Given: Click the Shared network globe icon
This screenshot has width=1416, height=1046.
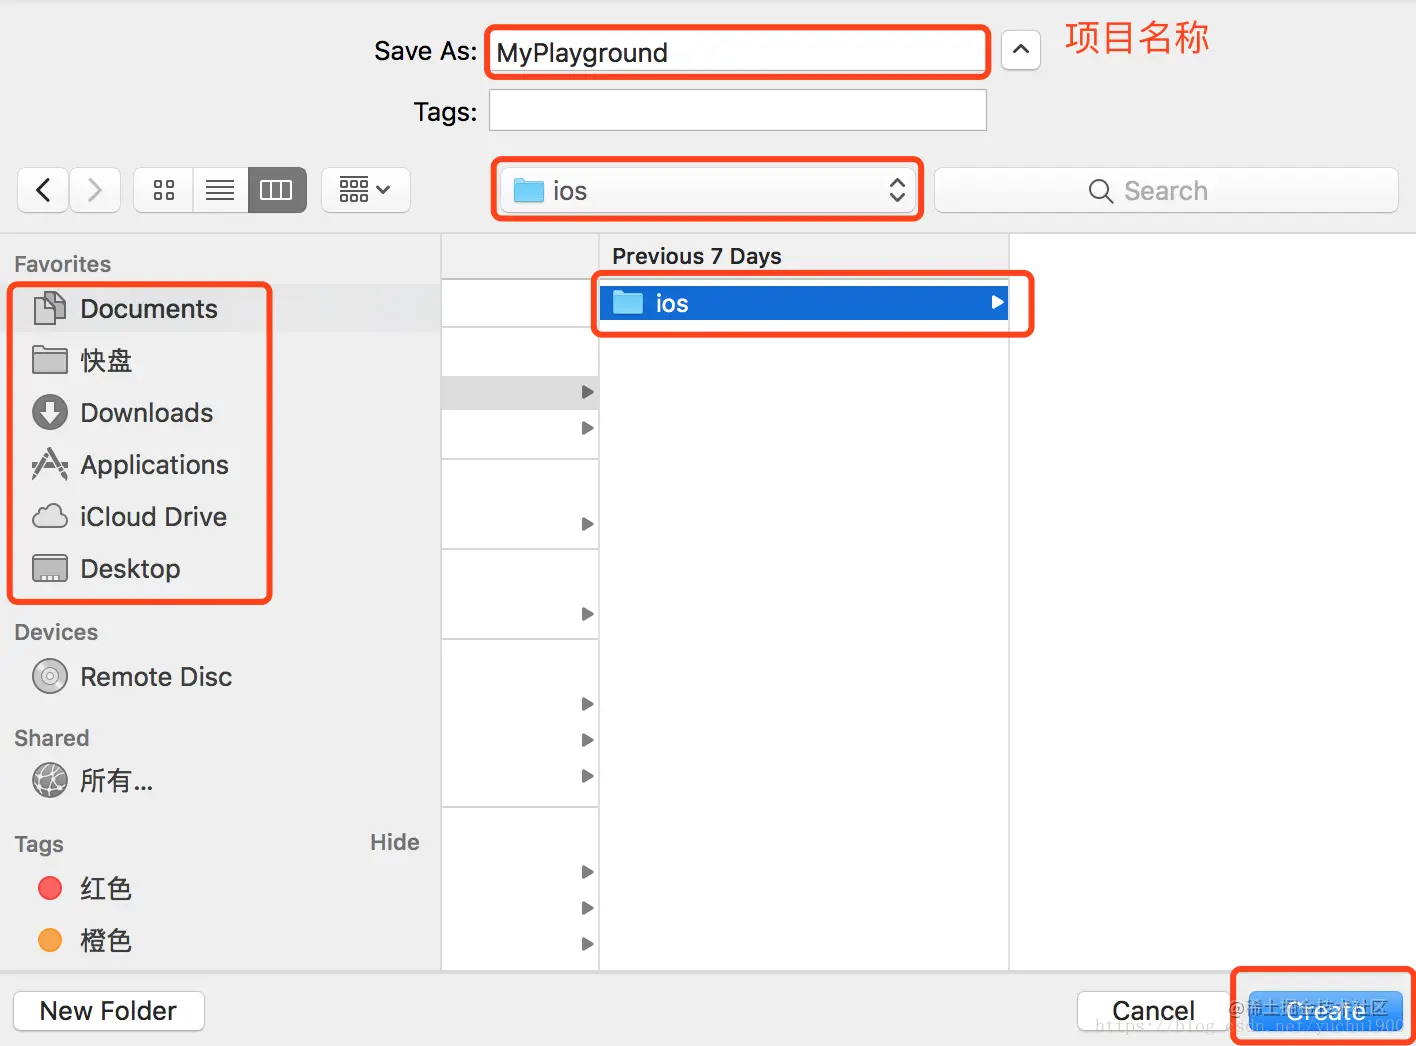Looking at the screenshot, I should tap(50, 780).
